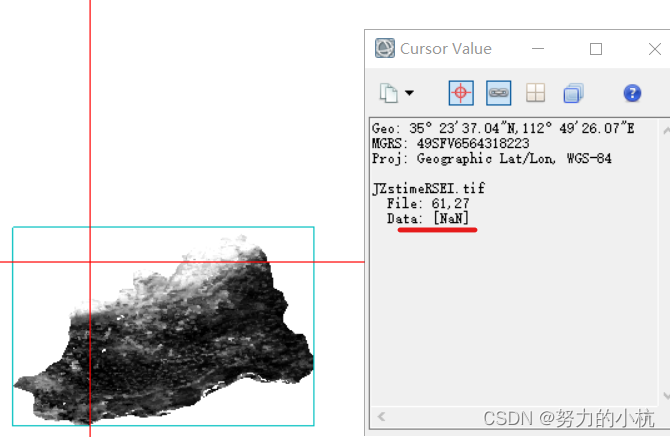
Task: Click the Cursor Value title text
Action: point(446,48)
